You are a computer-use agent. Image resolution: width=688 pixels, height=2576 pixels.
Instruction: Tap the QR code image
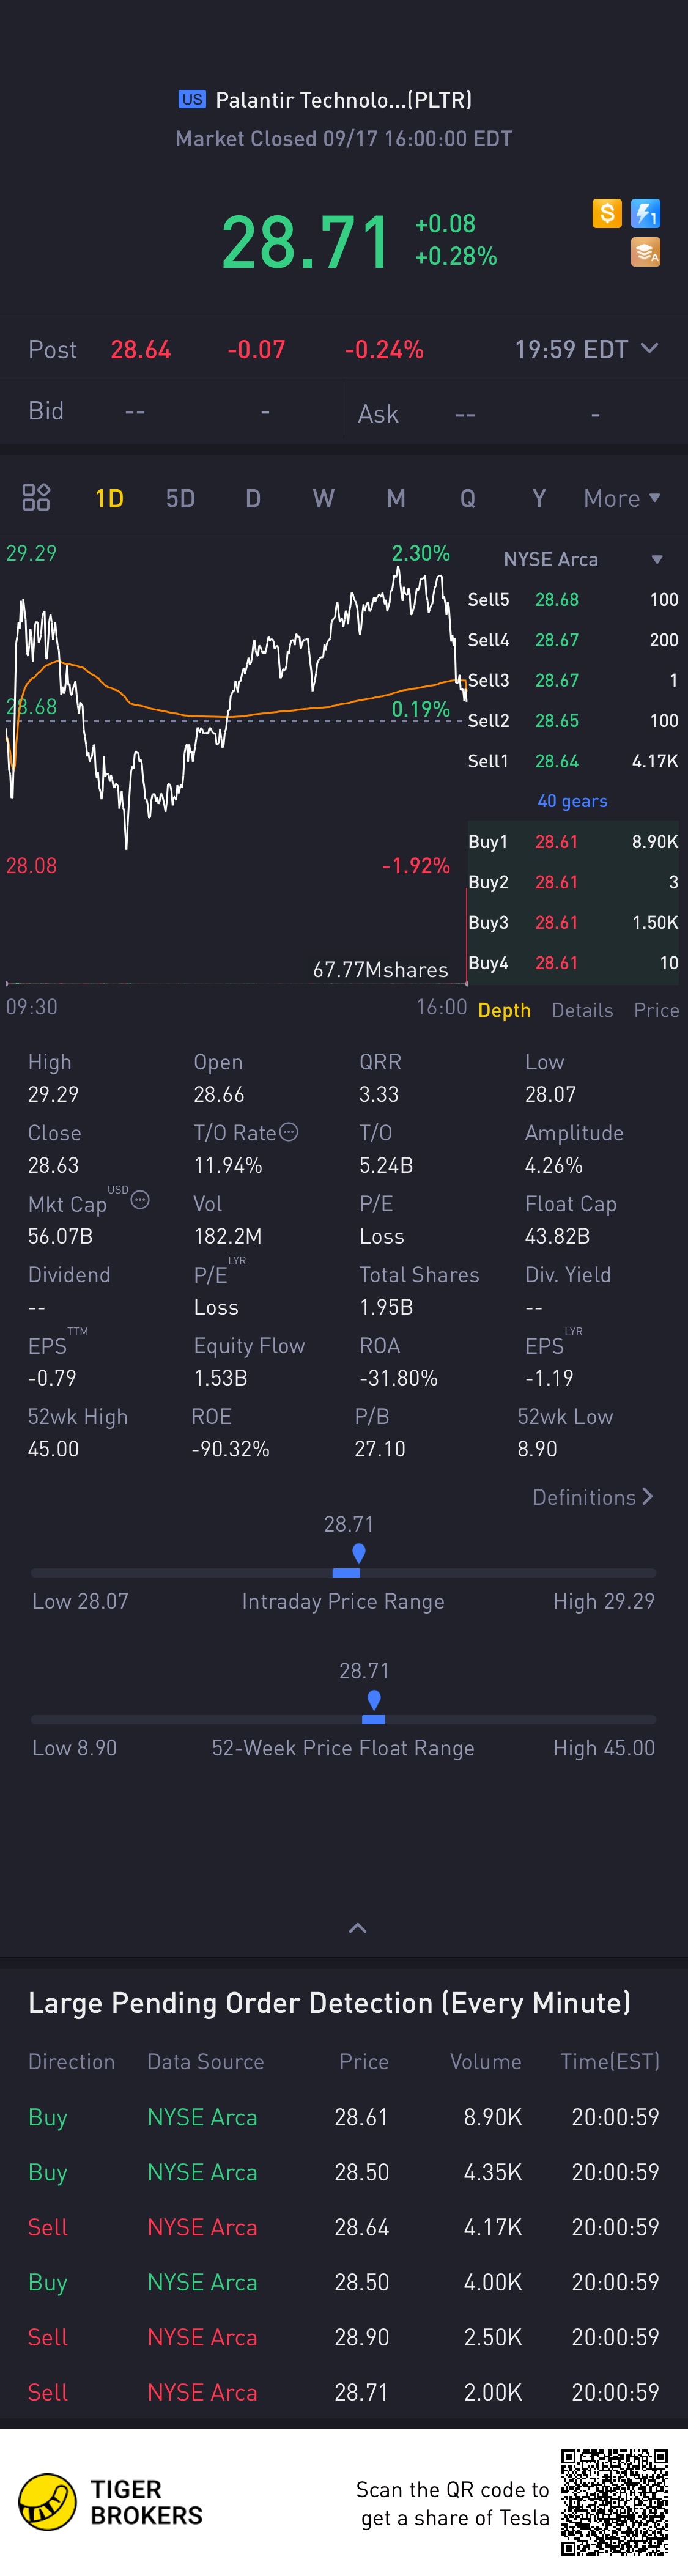[x=613, y=2501]
